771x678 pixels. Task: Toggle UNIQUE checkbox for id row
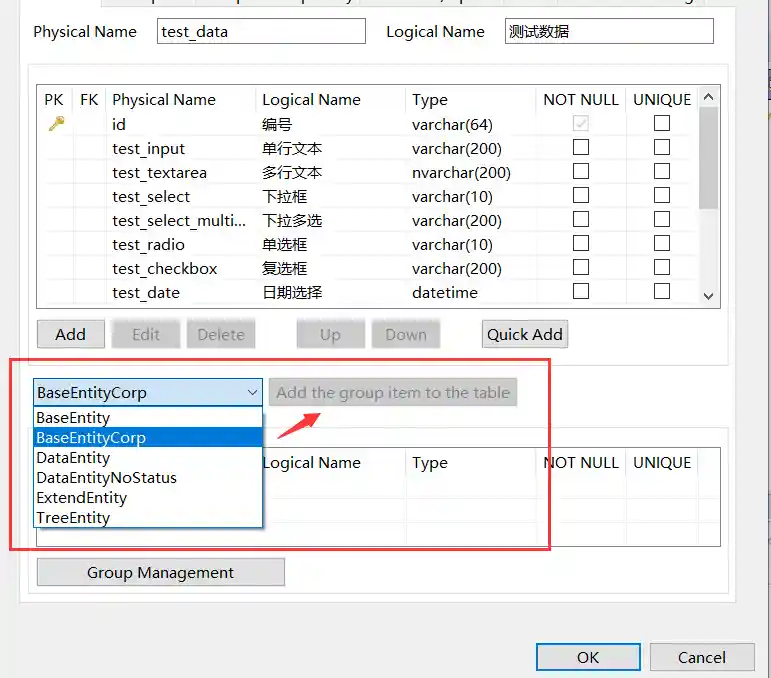point(661,123)
